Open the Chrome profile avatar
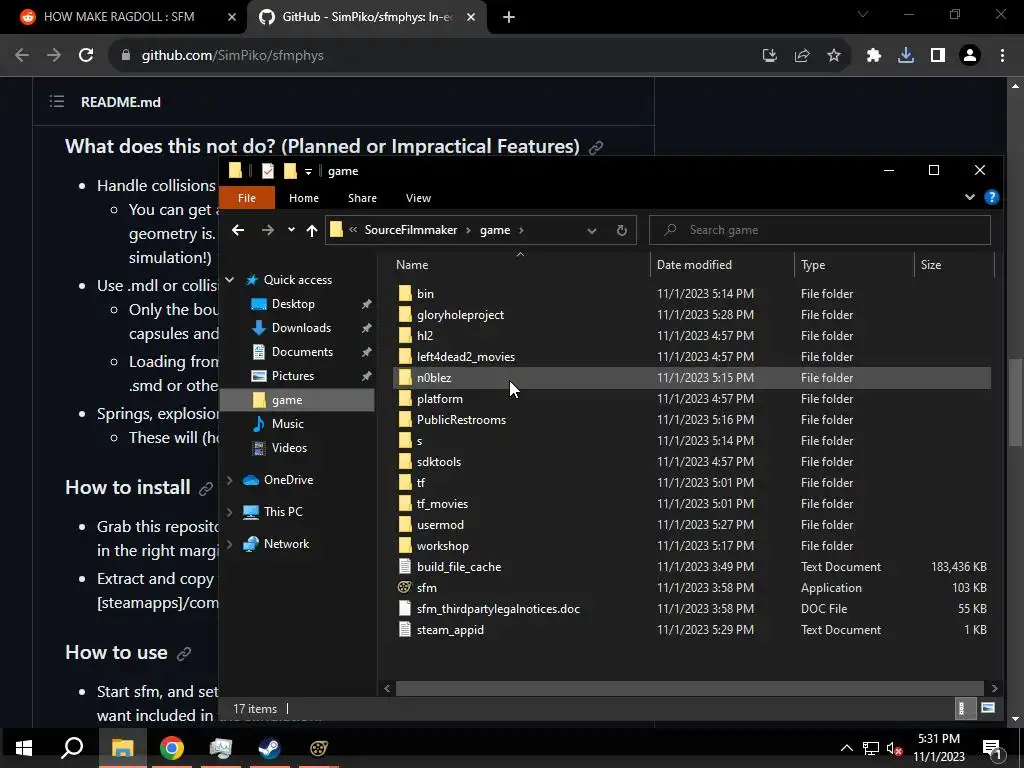Image resolution: width=1024 pixels, height=768 pixels. (x=970, y=56)
